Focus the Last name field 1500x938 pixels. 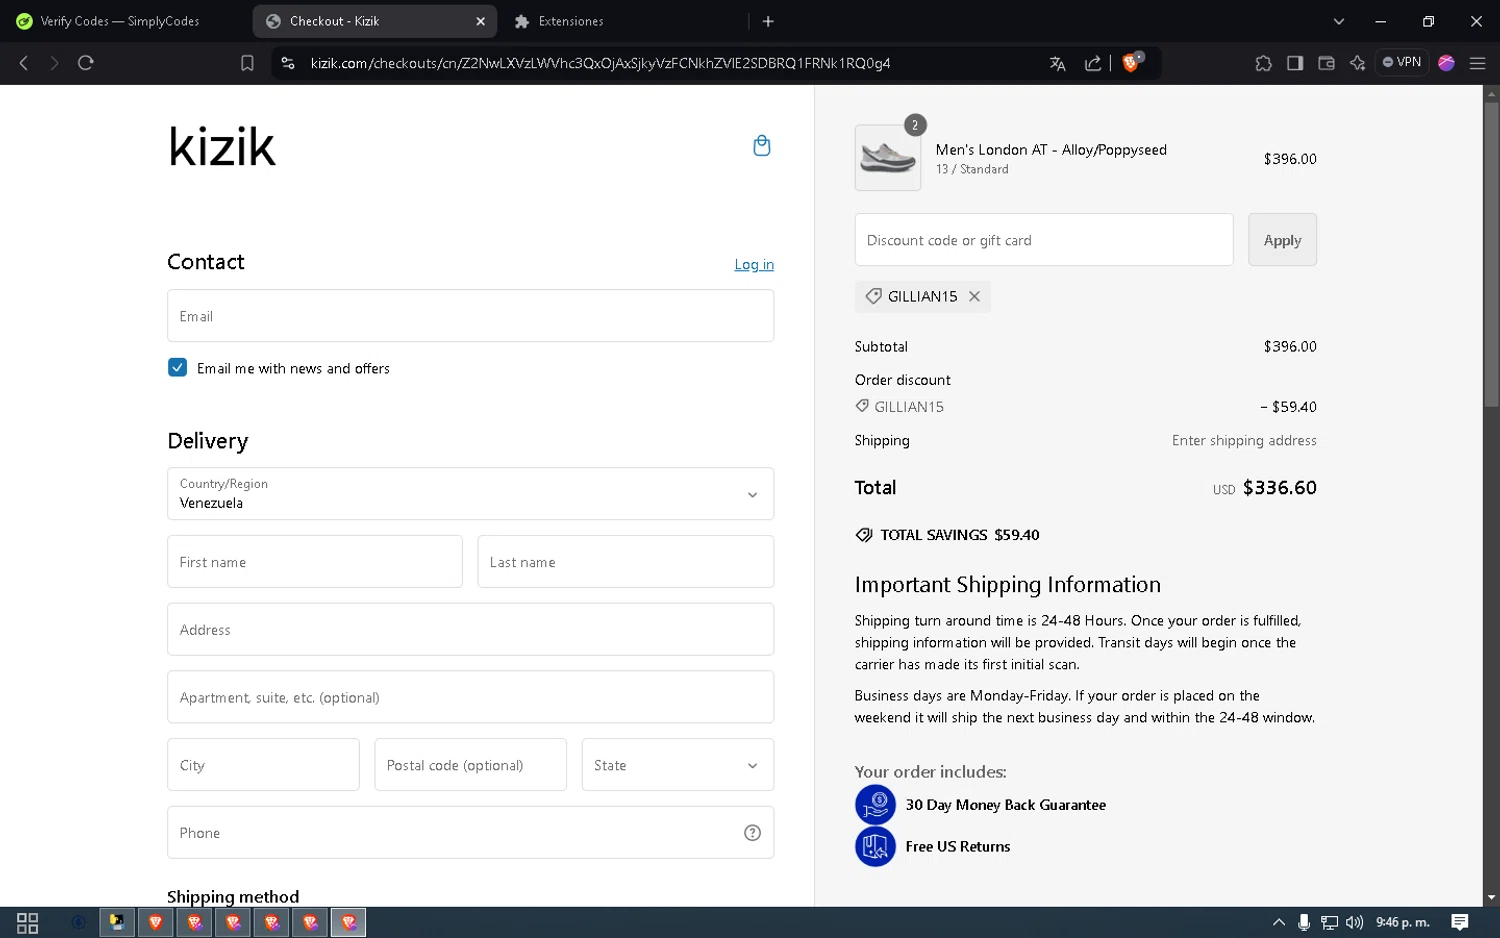tap(626, 562)
